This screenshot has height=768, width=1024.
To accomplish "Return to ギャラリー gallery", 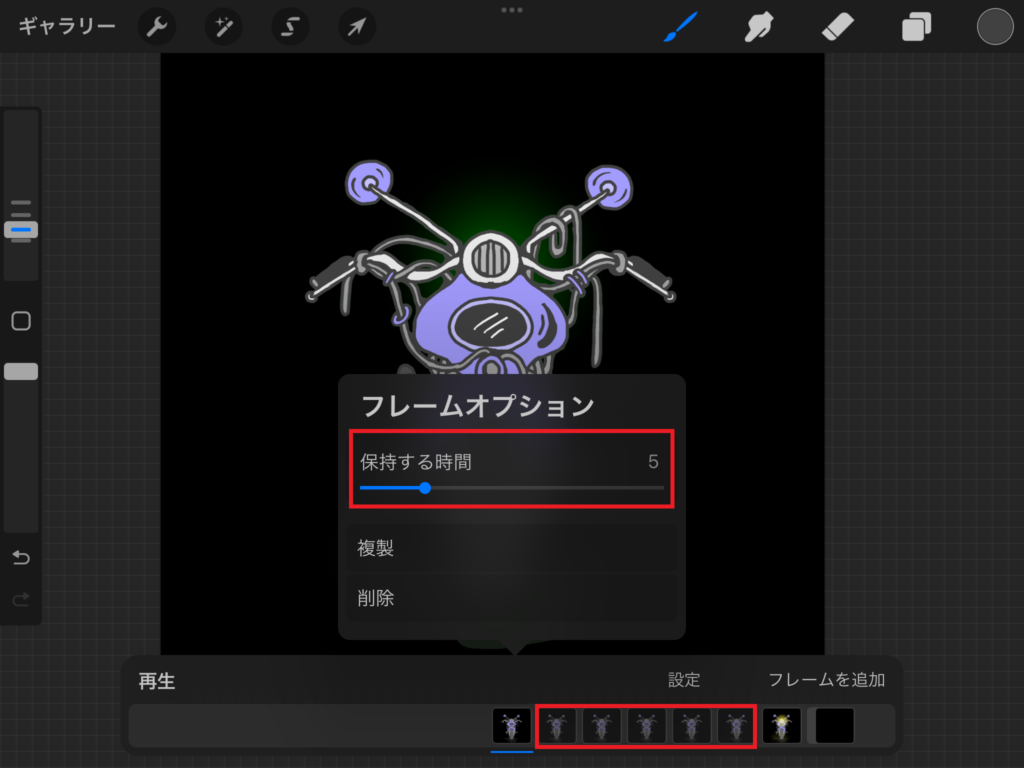I will tap(67, 27).
